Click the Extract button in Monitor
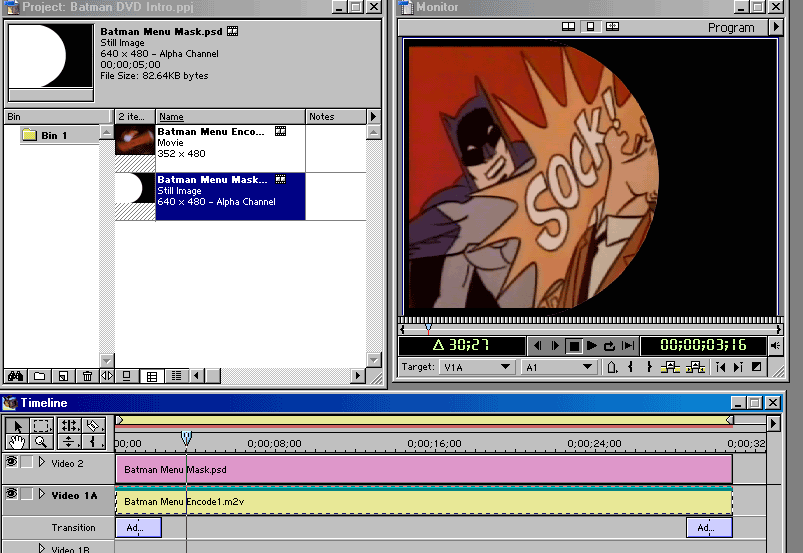The height and width of the screenshot is (553, 803). tap(695, 367)
